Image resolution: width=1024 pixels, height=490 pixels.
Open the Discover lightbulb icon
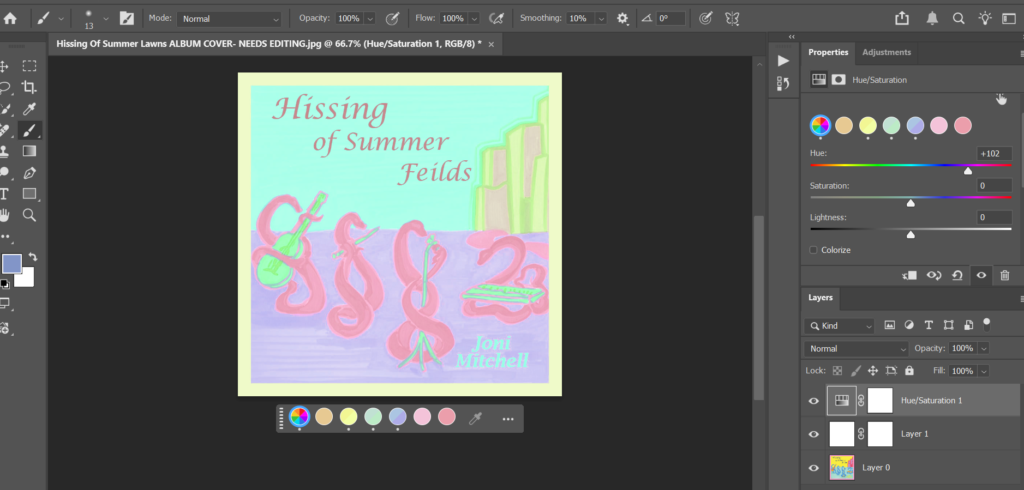coord(985,18)
